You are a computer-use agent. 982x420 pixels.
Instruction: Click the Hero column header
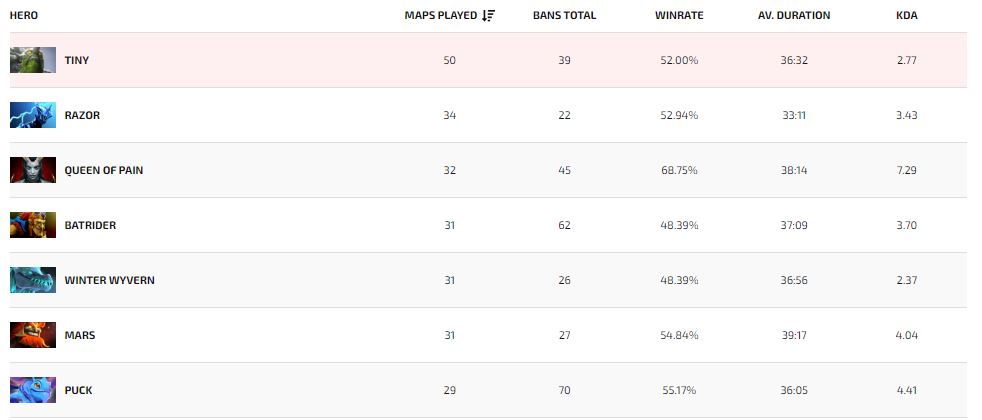24,15
